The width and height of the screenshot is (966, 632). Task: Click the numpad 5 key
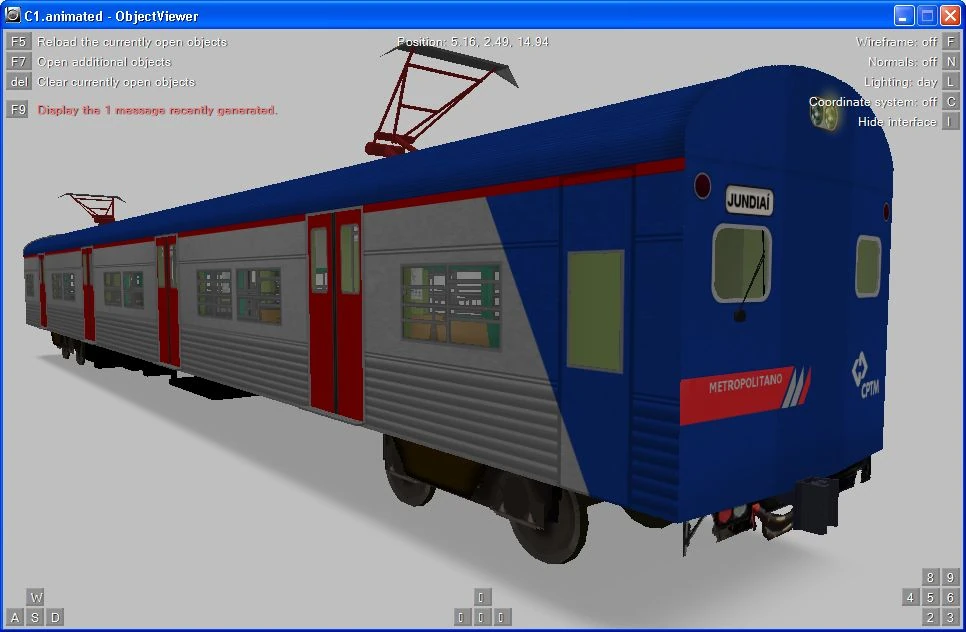point(930,597)
